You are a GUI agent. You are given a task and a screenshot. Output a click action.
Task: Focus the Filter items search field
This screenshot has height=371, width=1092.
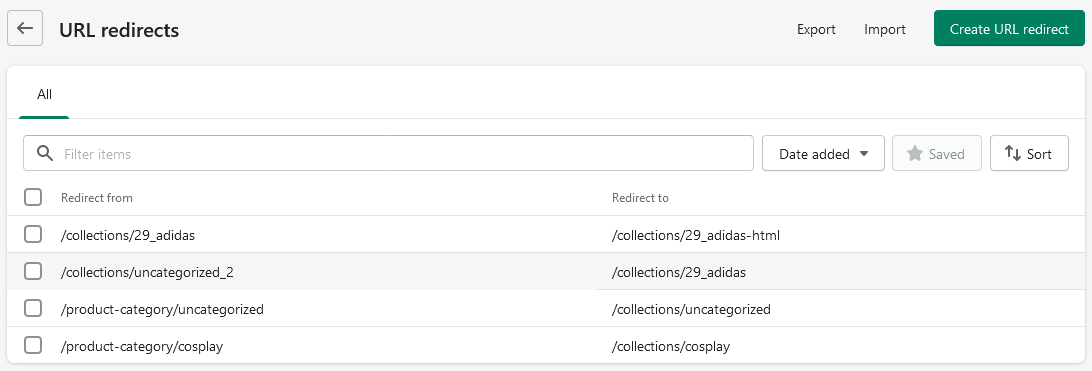coord(388,153)
